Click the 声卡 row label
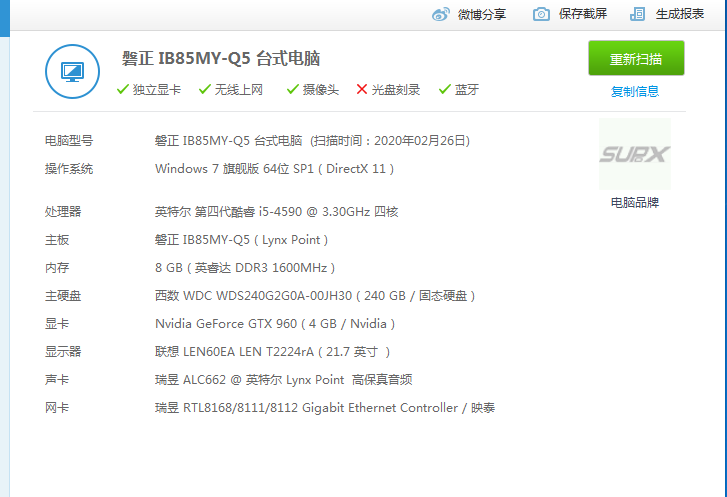This screenshot has height=497, width=727. coord(57,380)
